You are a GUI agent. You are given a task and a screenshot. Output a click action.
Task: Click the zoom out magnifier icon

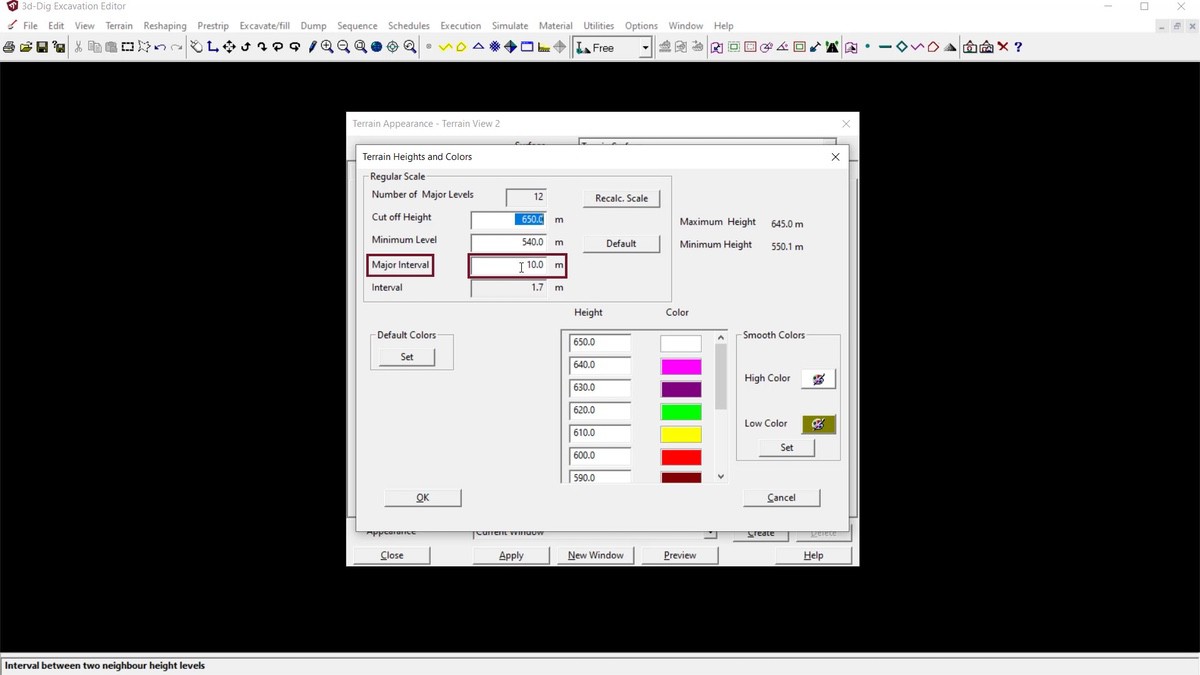(343, 47)
